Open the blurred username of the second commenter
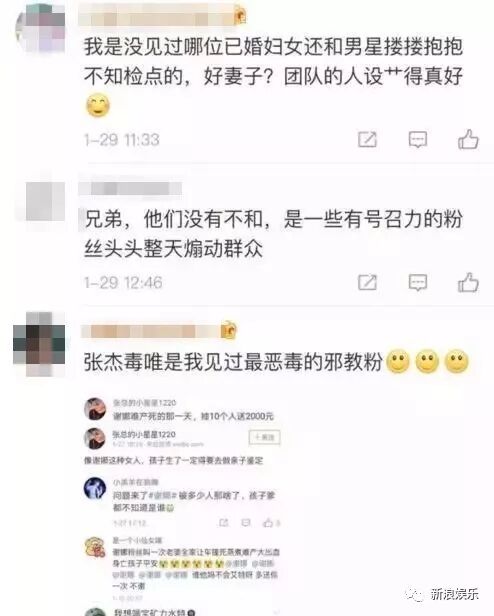Image resolution: width=494 pixels, height=616 pixels. [x=130, y=188]
